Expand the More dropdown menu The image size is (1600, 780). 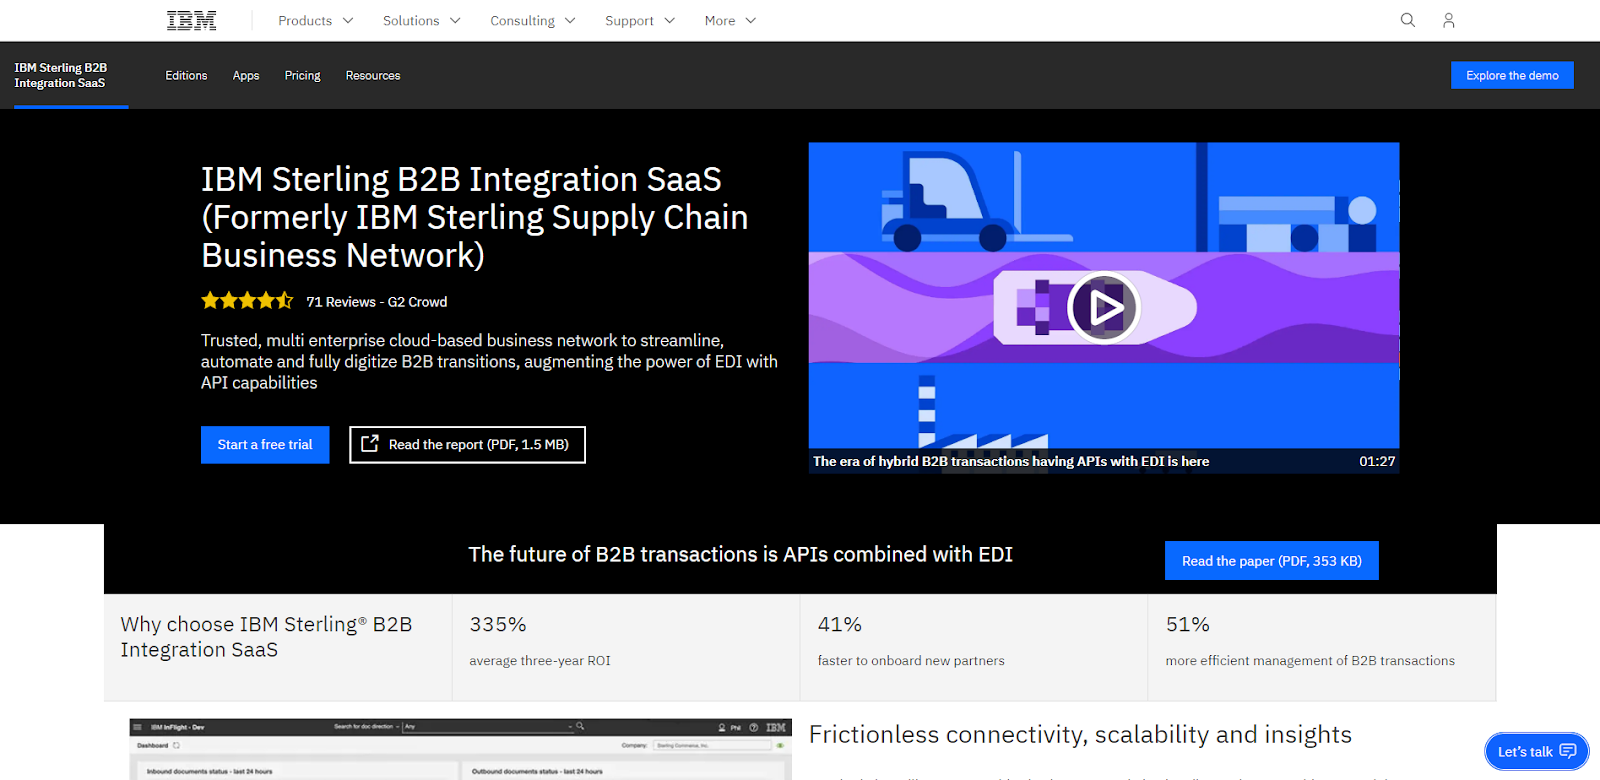(x=730, y=20)
